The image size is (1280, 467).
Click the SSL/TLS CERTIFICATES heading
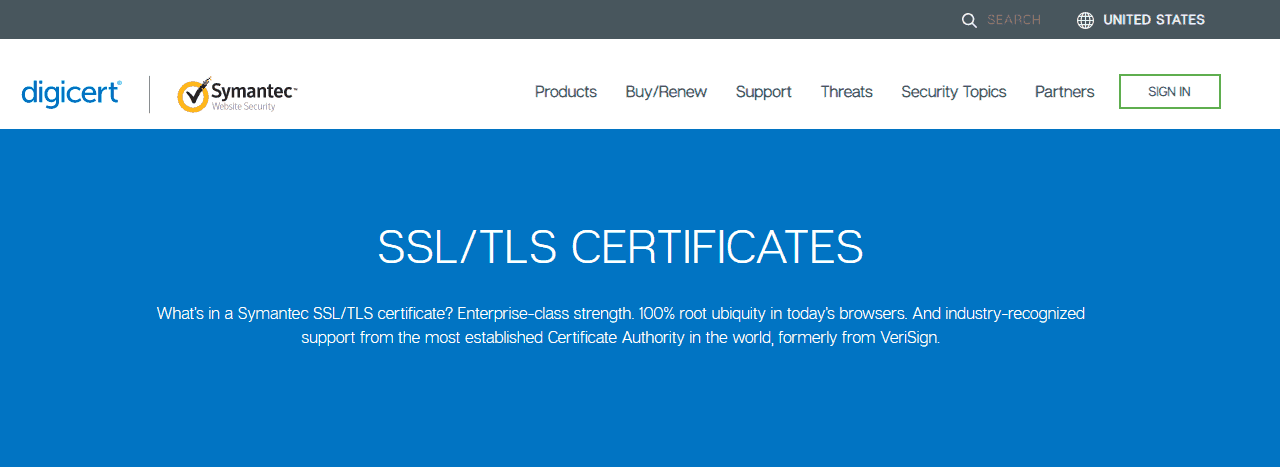click(620, 247)
